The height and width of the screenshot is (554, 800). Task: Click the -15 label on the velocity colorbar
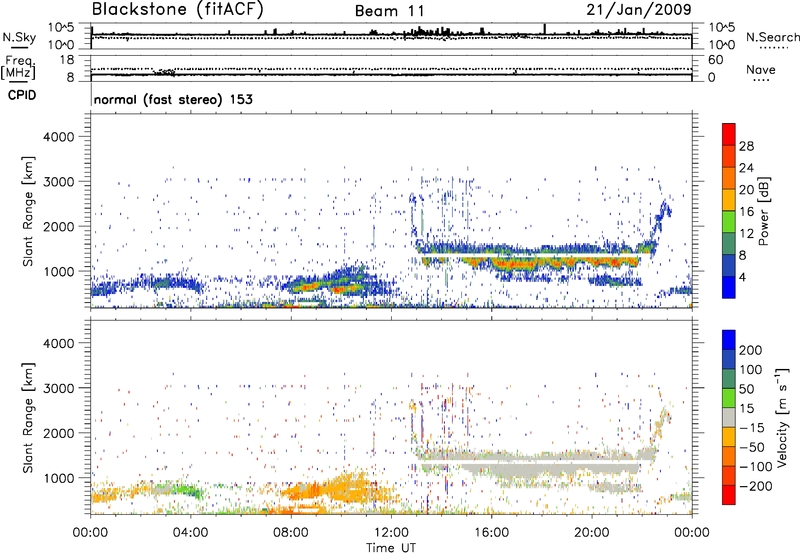pyautogui.click(x=751, y=428)
